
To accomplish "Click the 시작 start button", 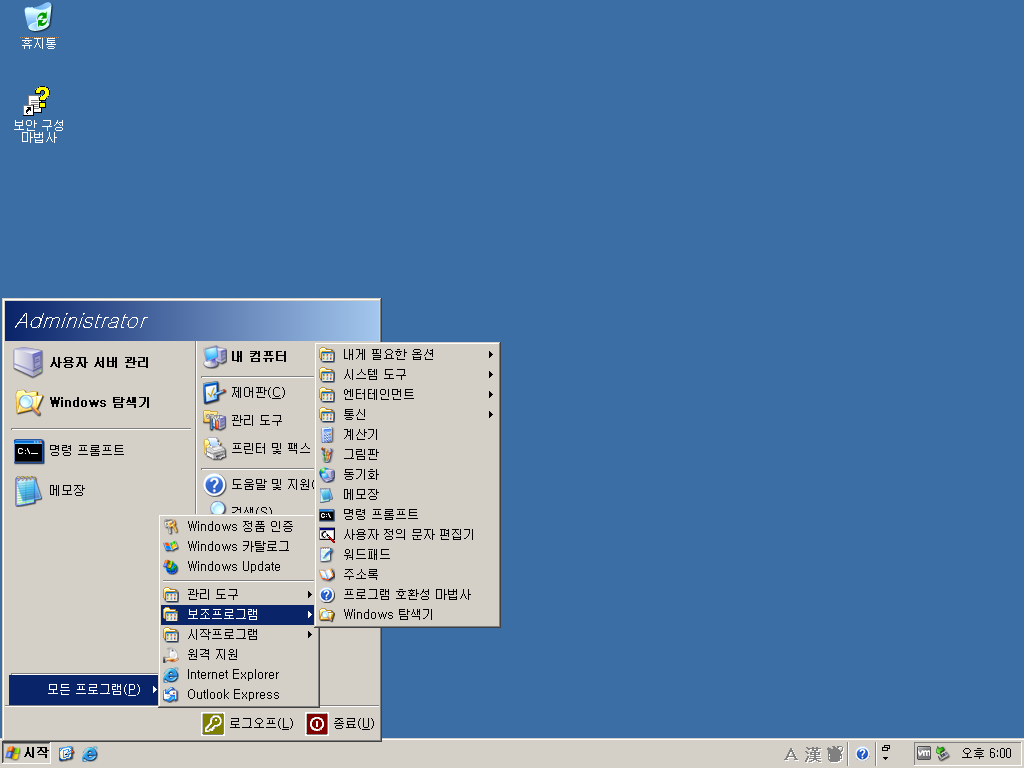I will point(26,753).
